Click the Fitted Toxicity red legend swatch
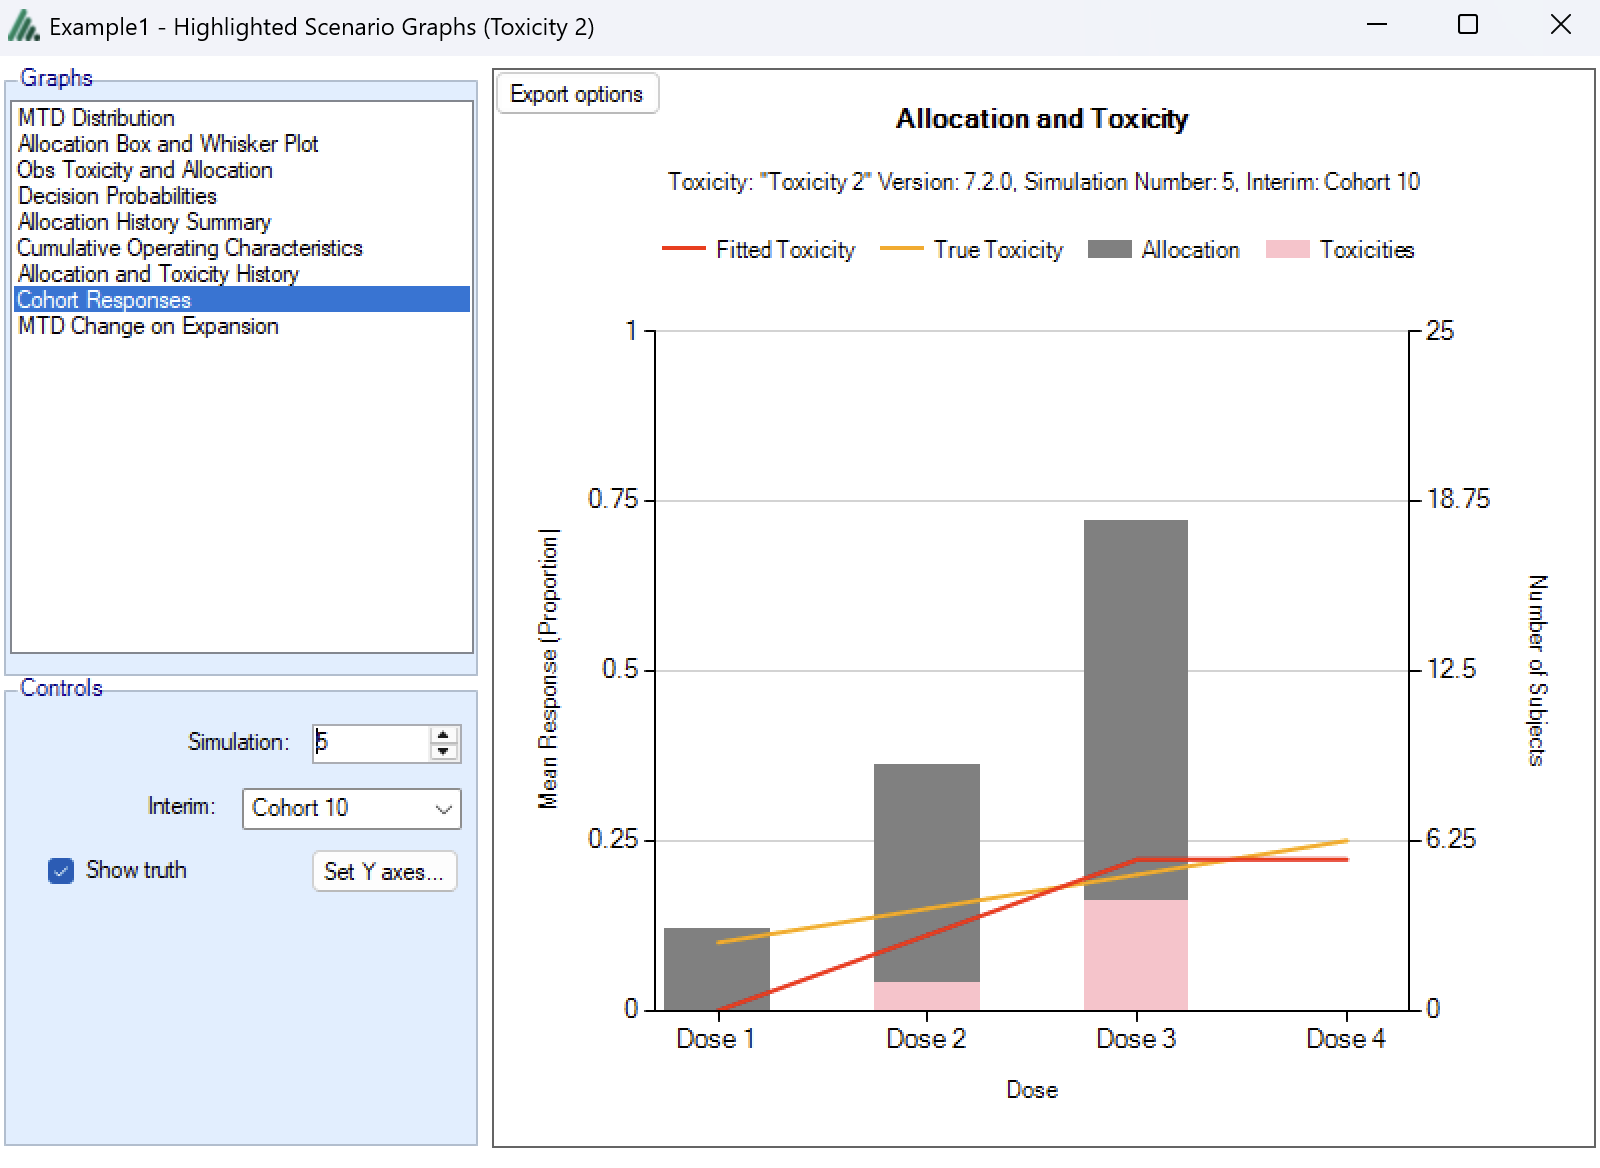The height and width of the screenshot is (1168, 1600). tap(684, 250)
